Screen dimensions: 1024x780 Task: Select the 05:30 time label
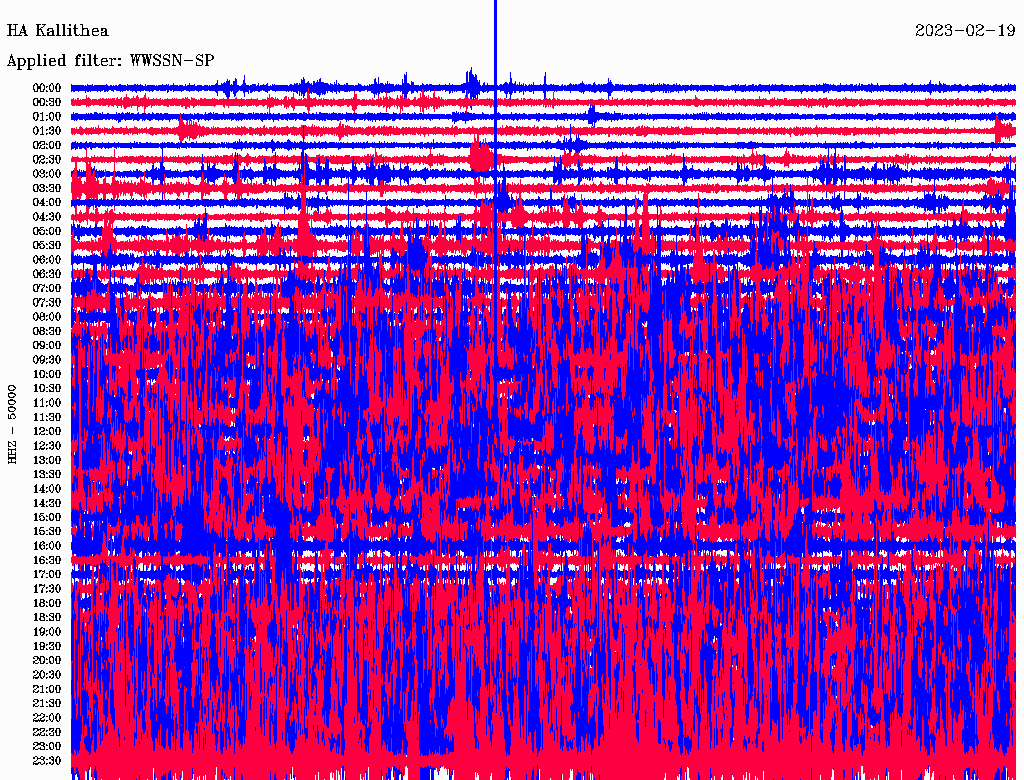tap(47, 246)
